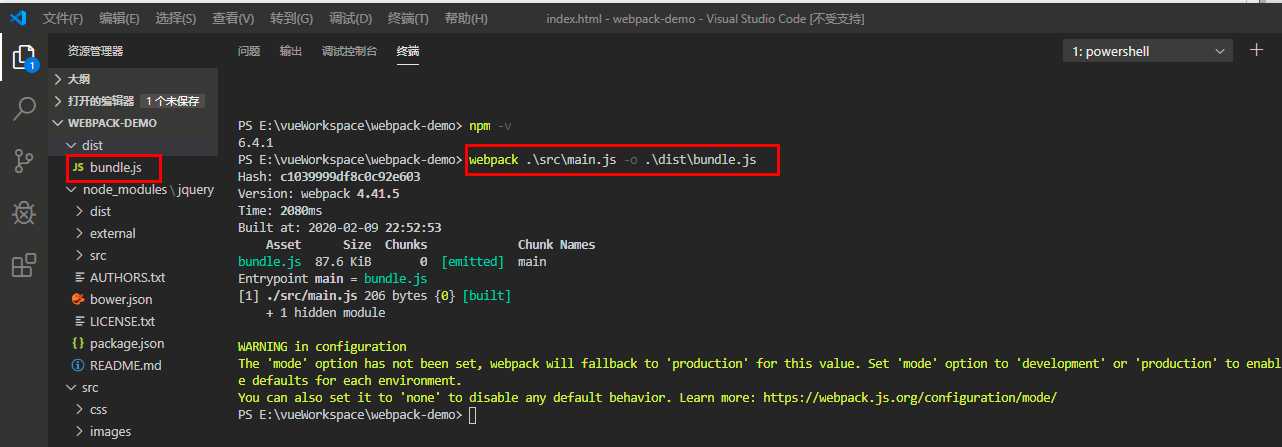Collapse the WEBPACK-DEMO root folder
1282x447 pixels.
[x=133, y=123]
